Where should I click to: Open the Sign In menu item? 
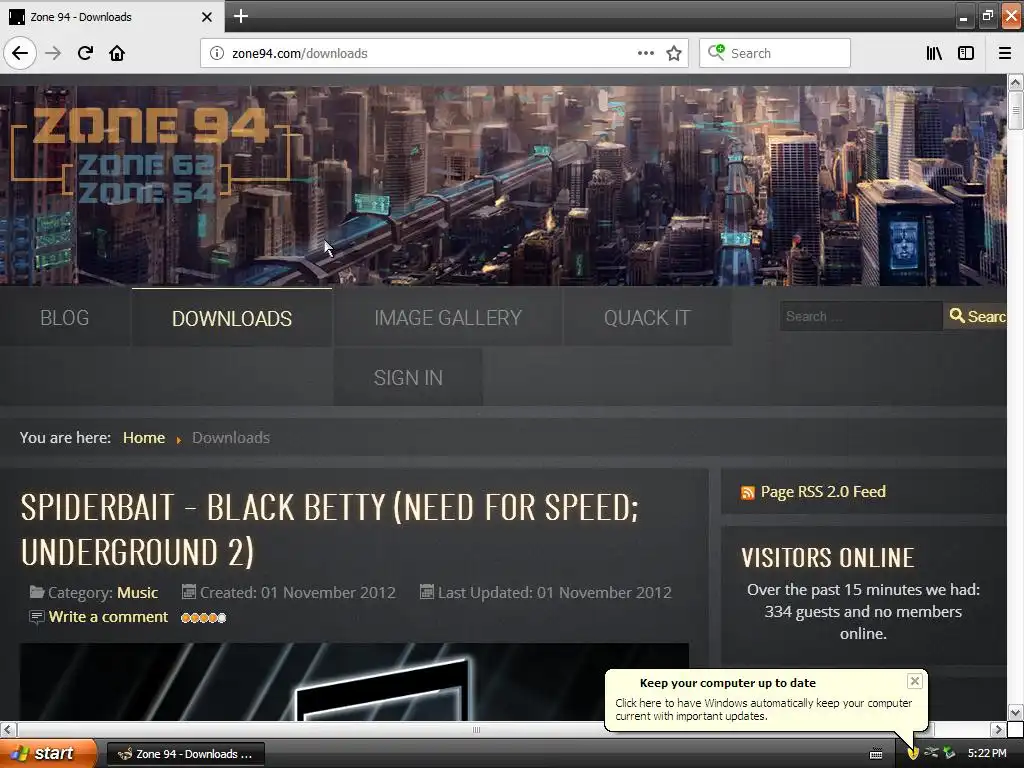pos(408,377)
